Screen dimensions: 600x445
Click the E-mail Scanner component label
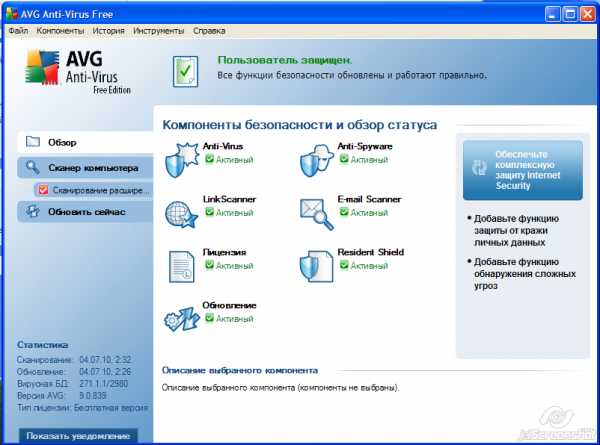click(x=369, y=199)
